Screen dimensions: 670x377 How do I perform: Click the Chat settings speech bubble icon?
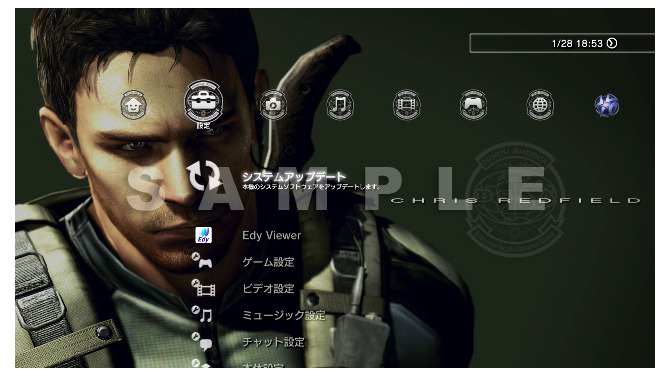(x=202, y=342)
